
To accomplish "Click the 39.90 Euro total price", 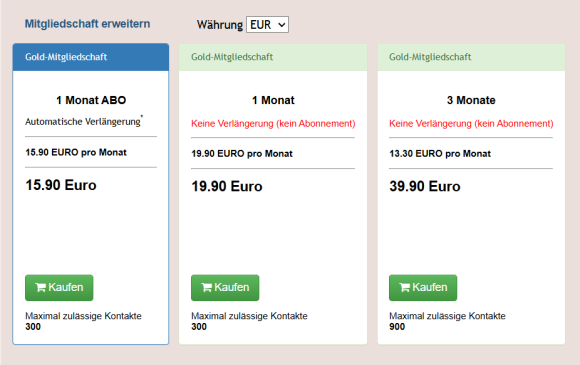I will point(425,186).
